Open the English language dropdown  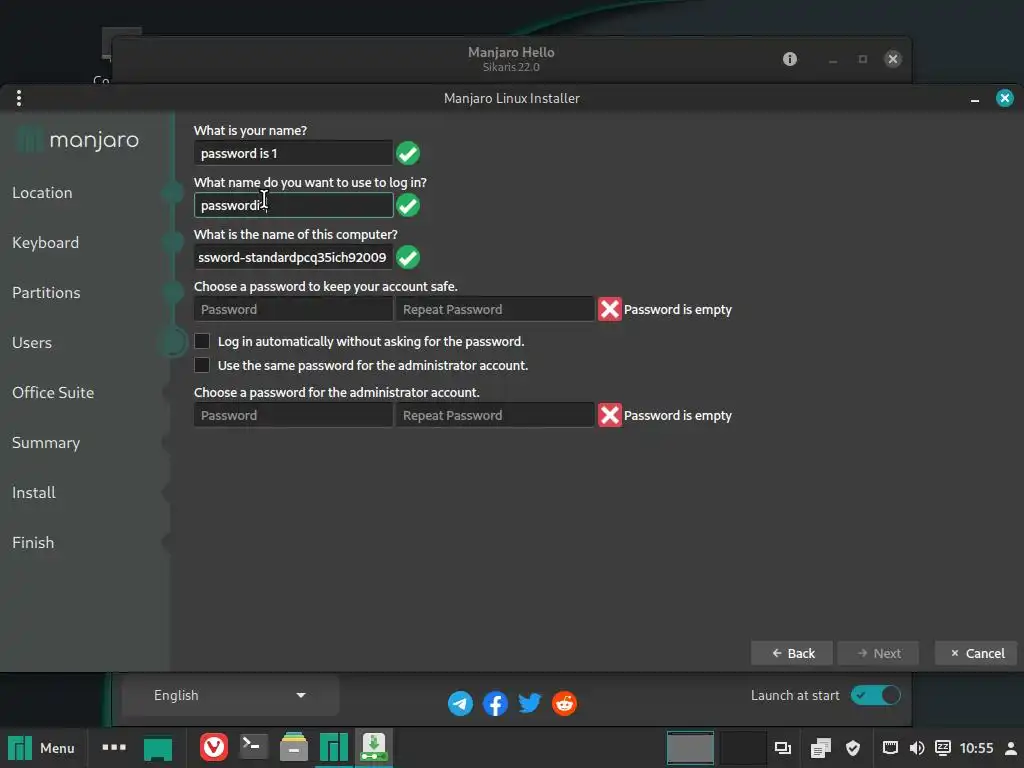click(x=230, y=696)
